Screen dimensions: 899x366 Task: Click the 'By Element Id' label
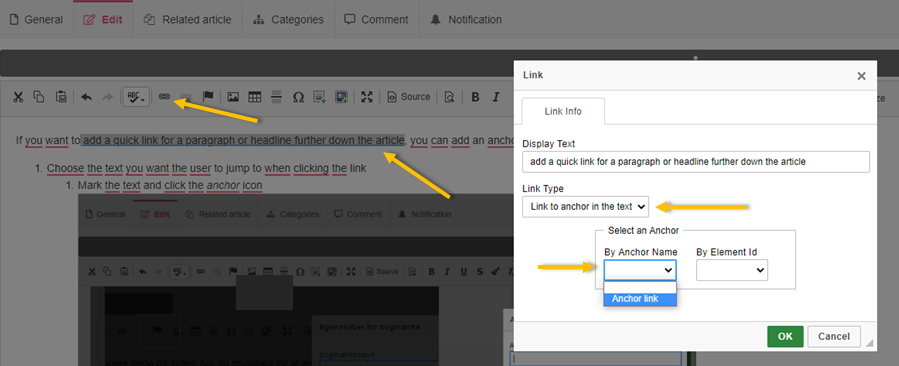coord(726,252)
